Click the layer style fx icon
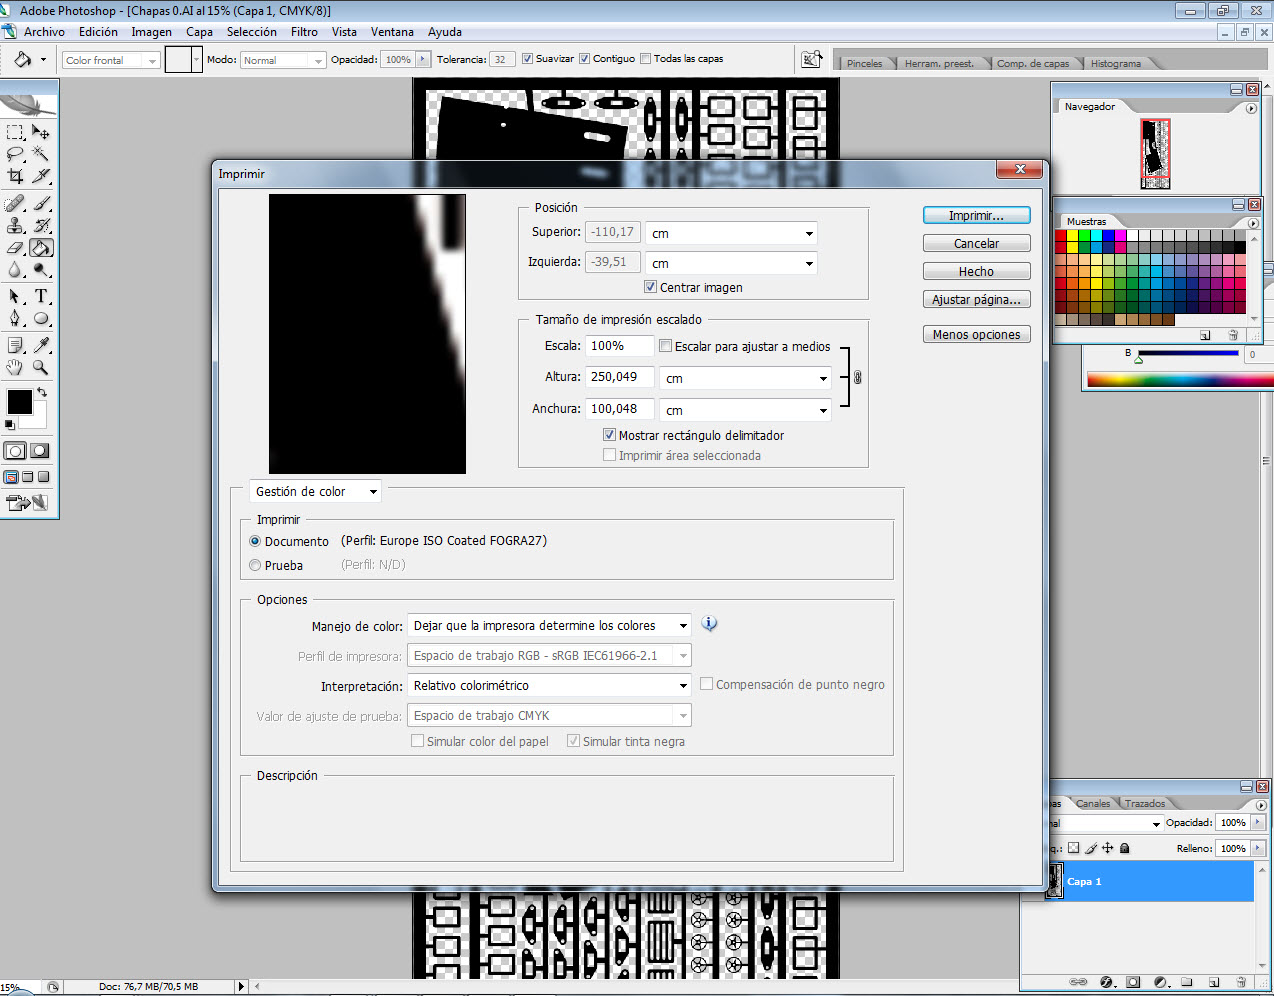Viewport: 1274px width, 996px height. (x=1106, y=982)
